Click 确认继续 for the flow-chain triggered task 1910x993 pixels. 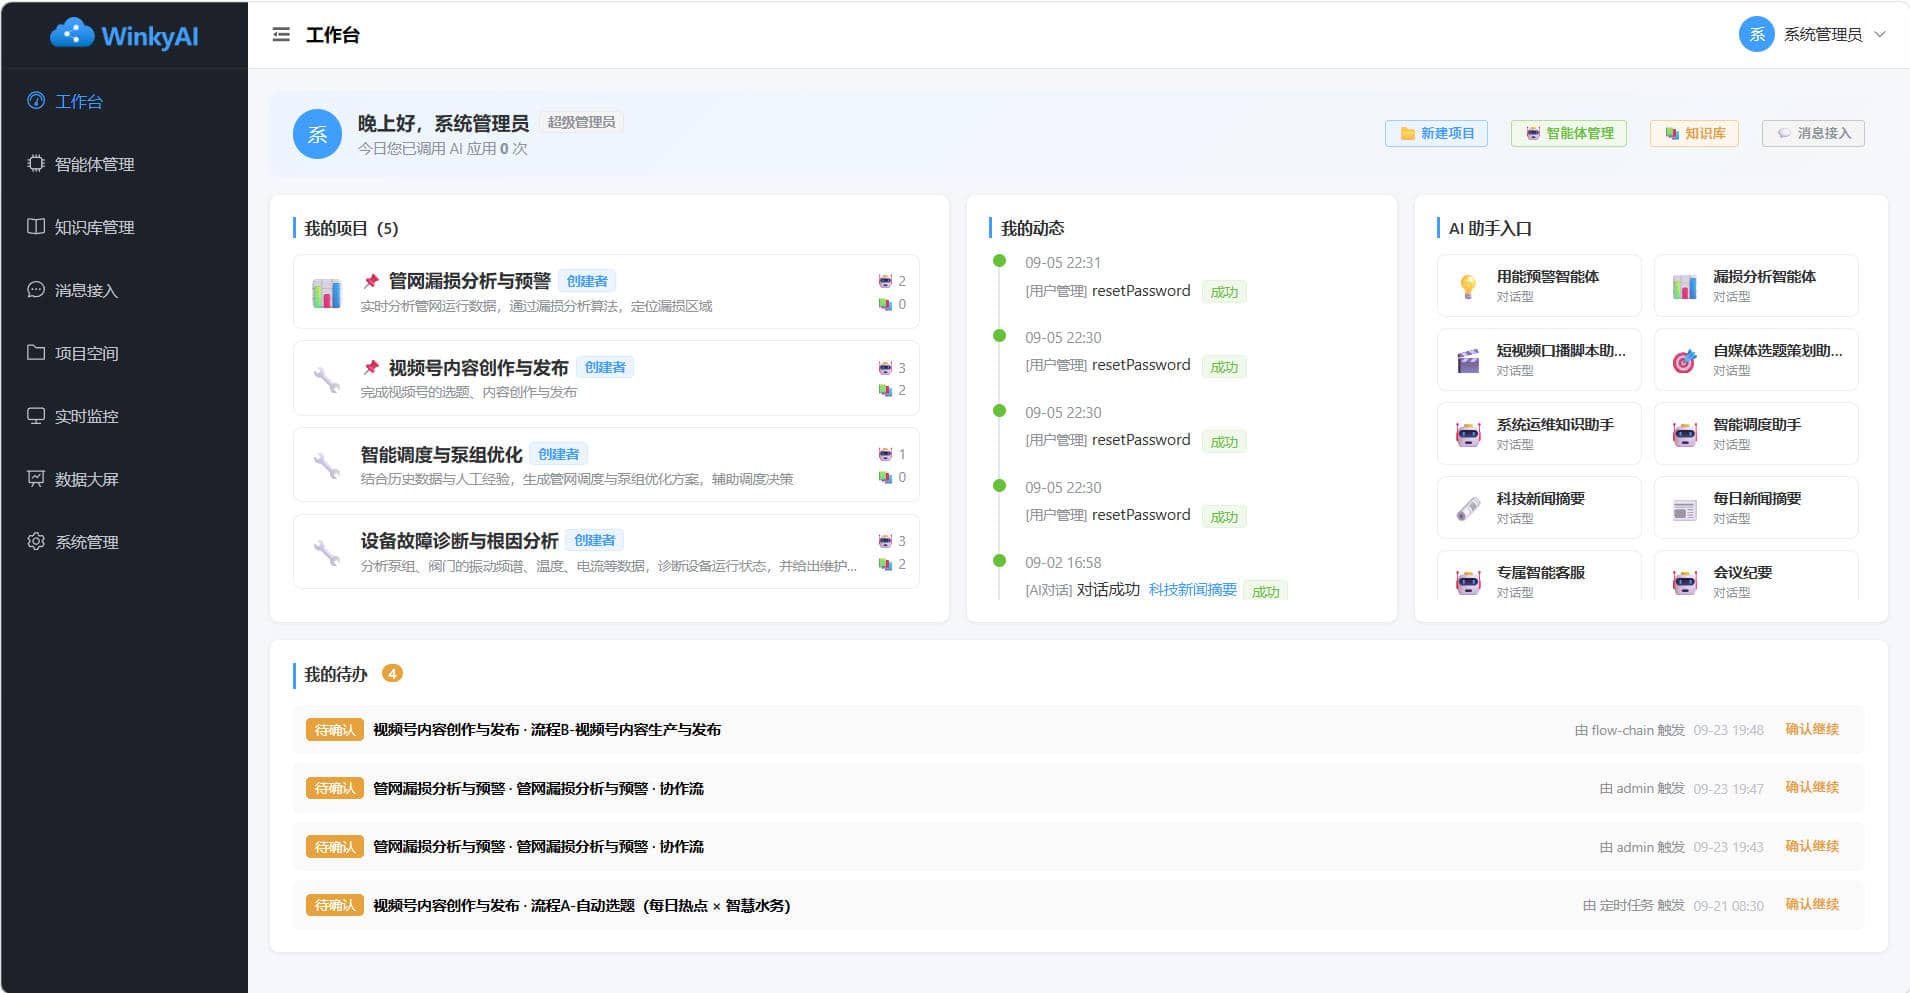pyautogui.click(x=1812, y=729)
